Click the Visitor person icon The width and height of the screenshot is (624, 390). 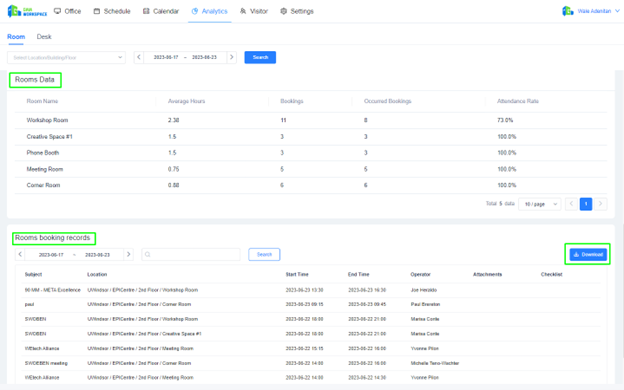tap(243, 11)
